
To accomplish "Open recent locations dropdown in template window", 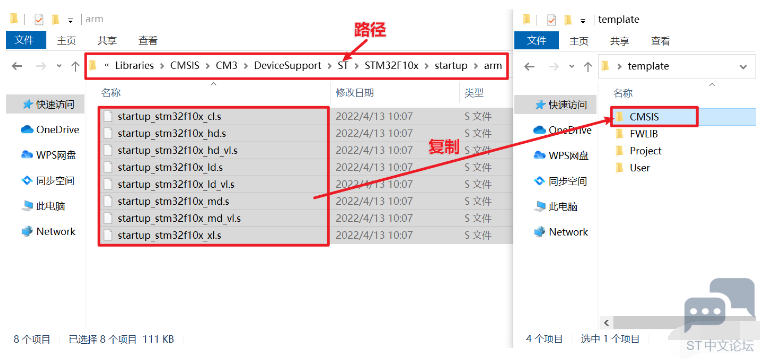I will tap(571, 66).
